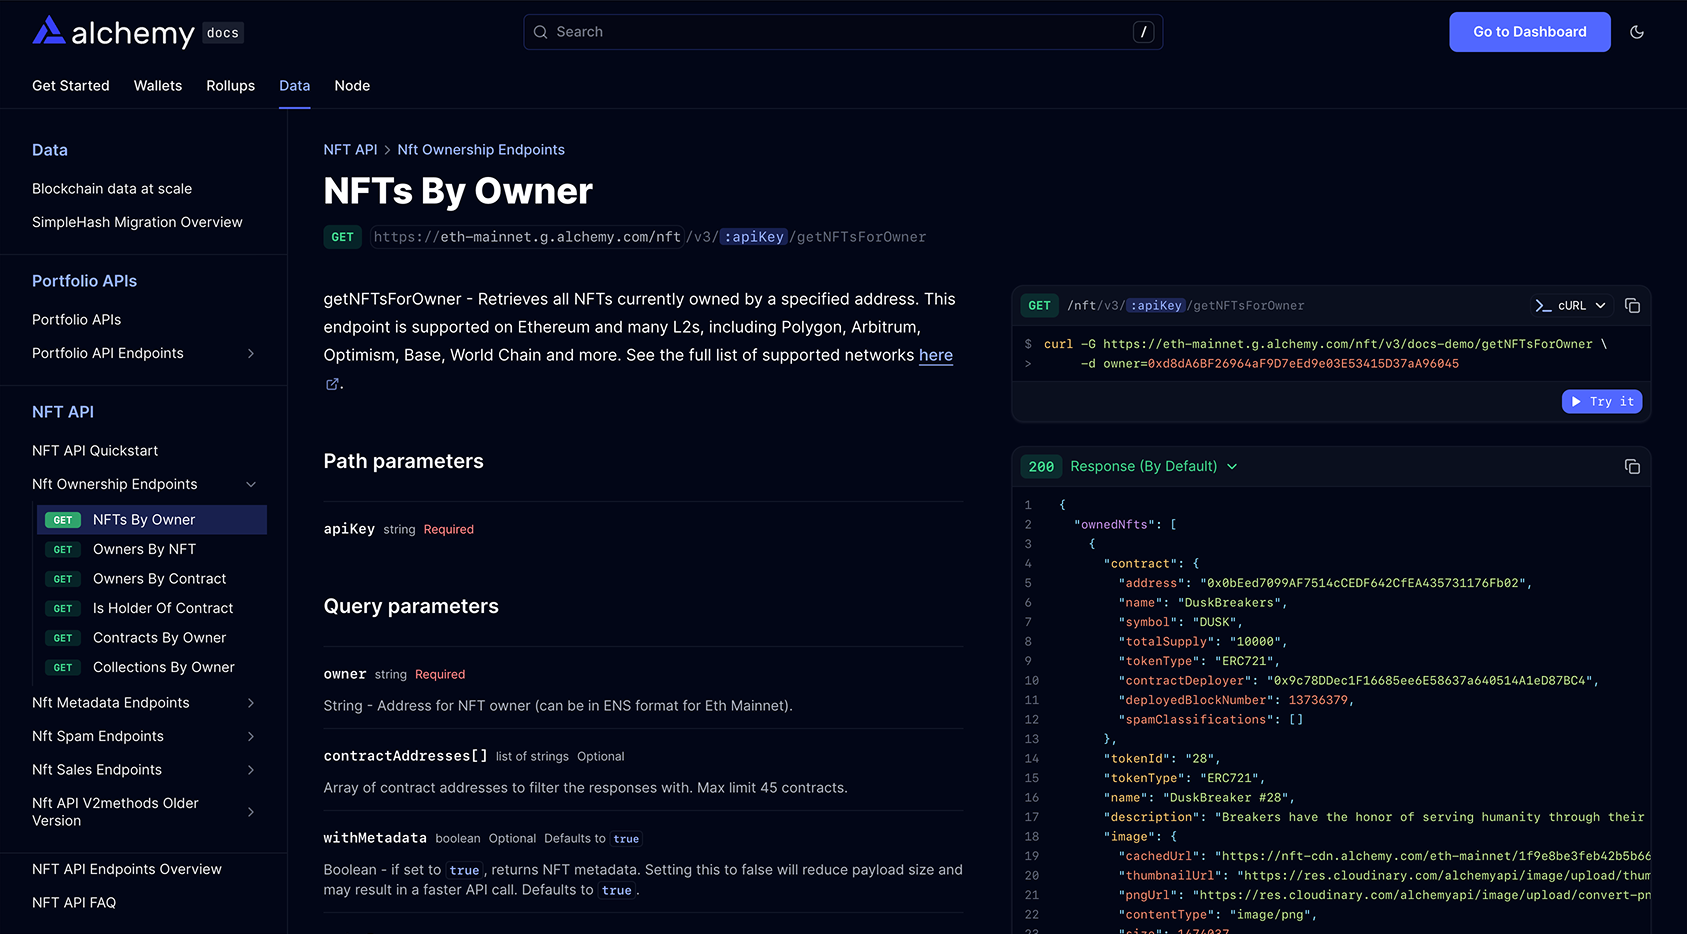
Task: Select Rollups from the top navigation
Action: point(230,86)
